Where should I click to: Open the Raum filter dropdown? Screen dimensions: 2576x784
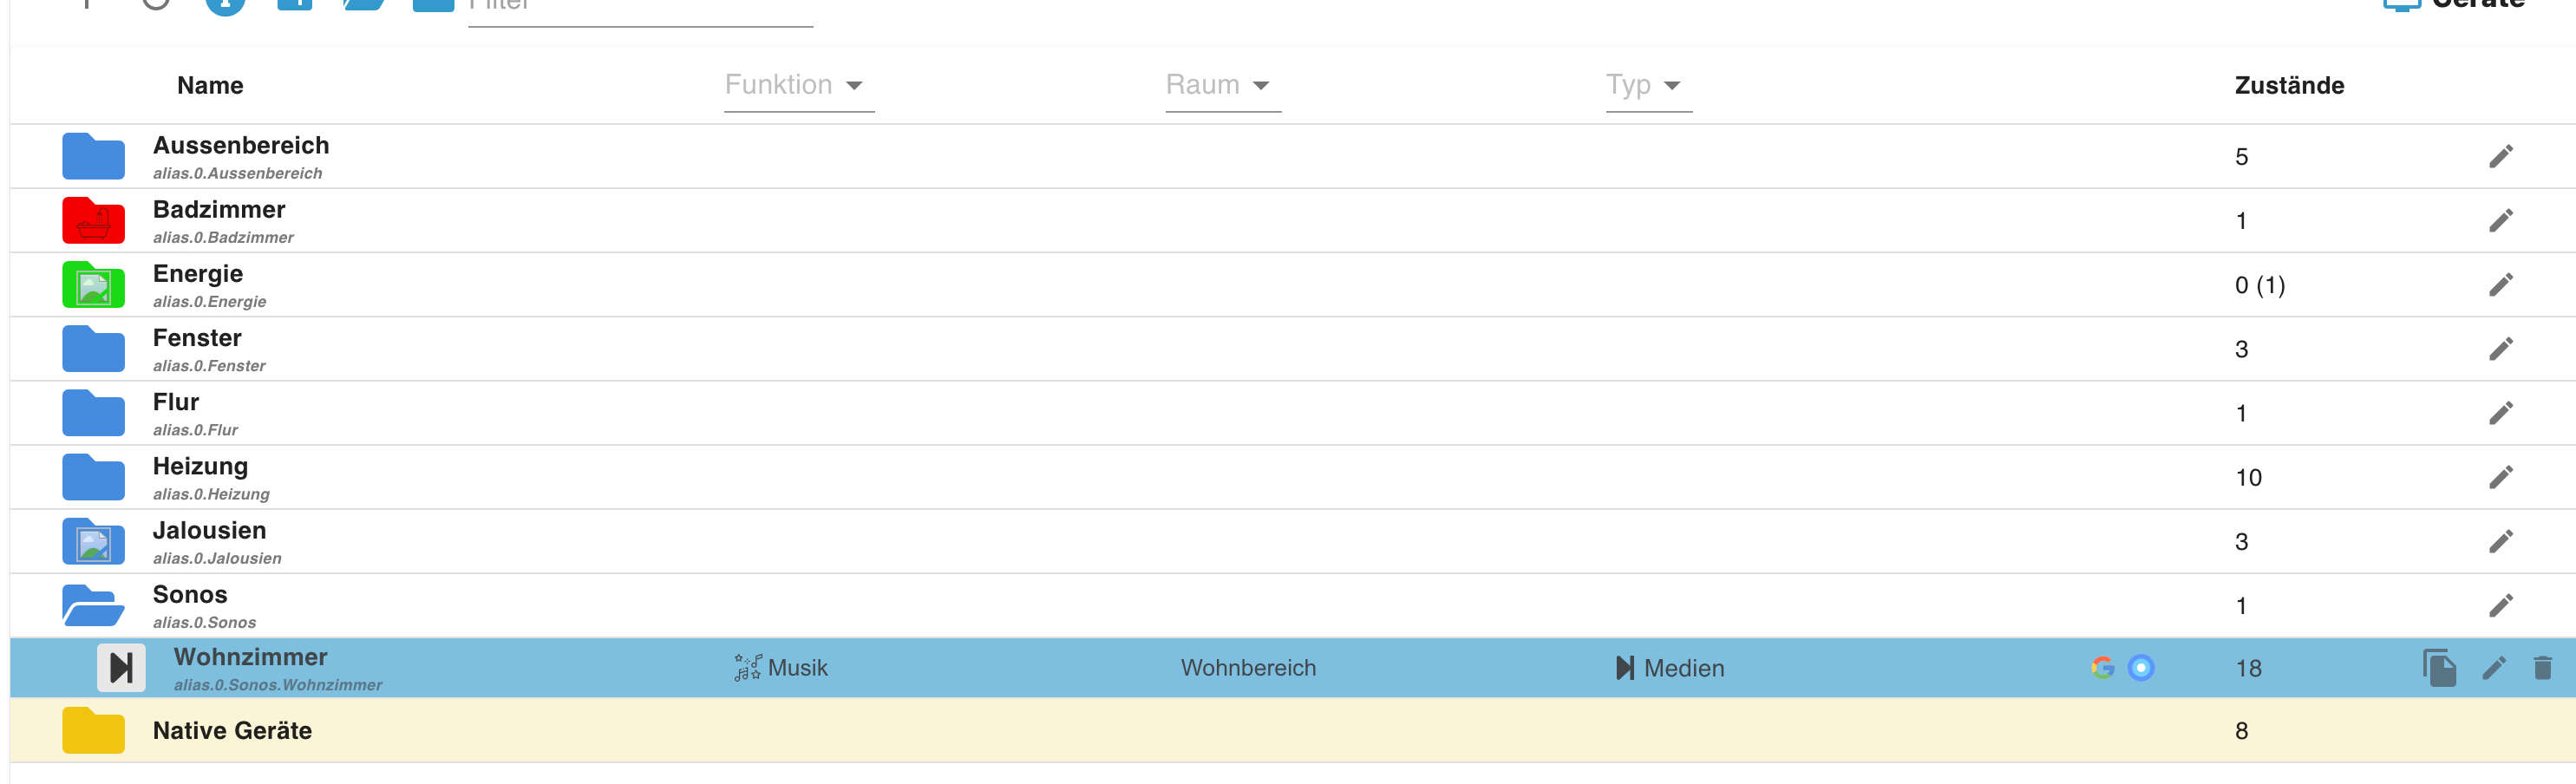1222,85
